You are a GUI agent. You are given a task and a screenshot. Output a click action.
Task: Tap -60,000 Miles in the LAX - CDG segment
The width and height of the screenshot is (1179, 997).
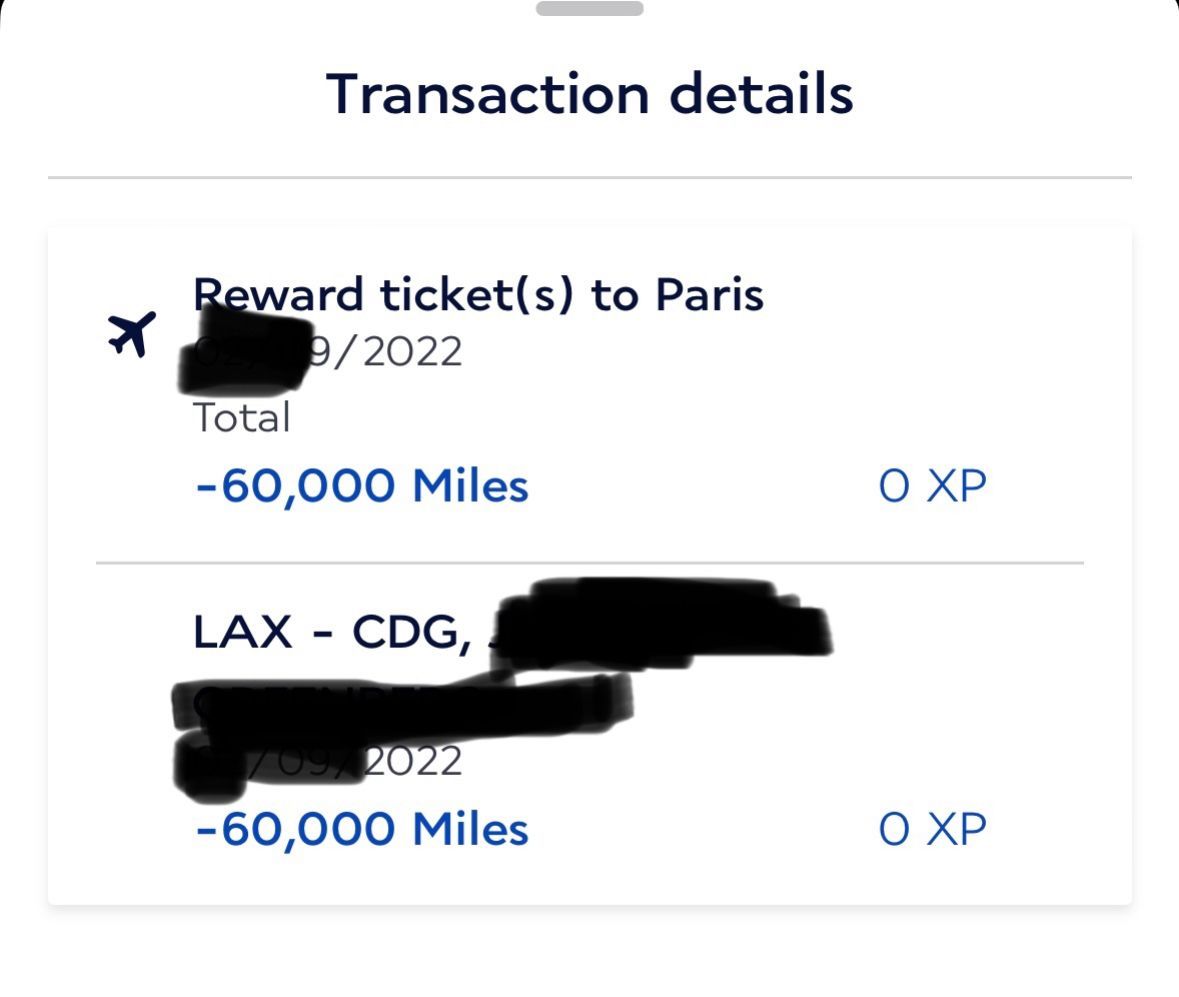pos(361,829)
